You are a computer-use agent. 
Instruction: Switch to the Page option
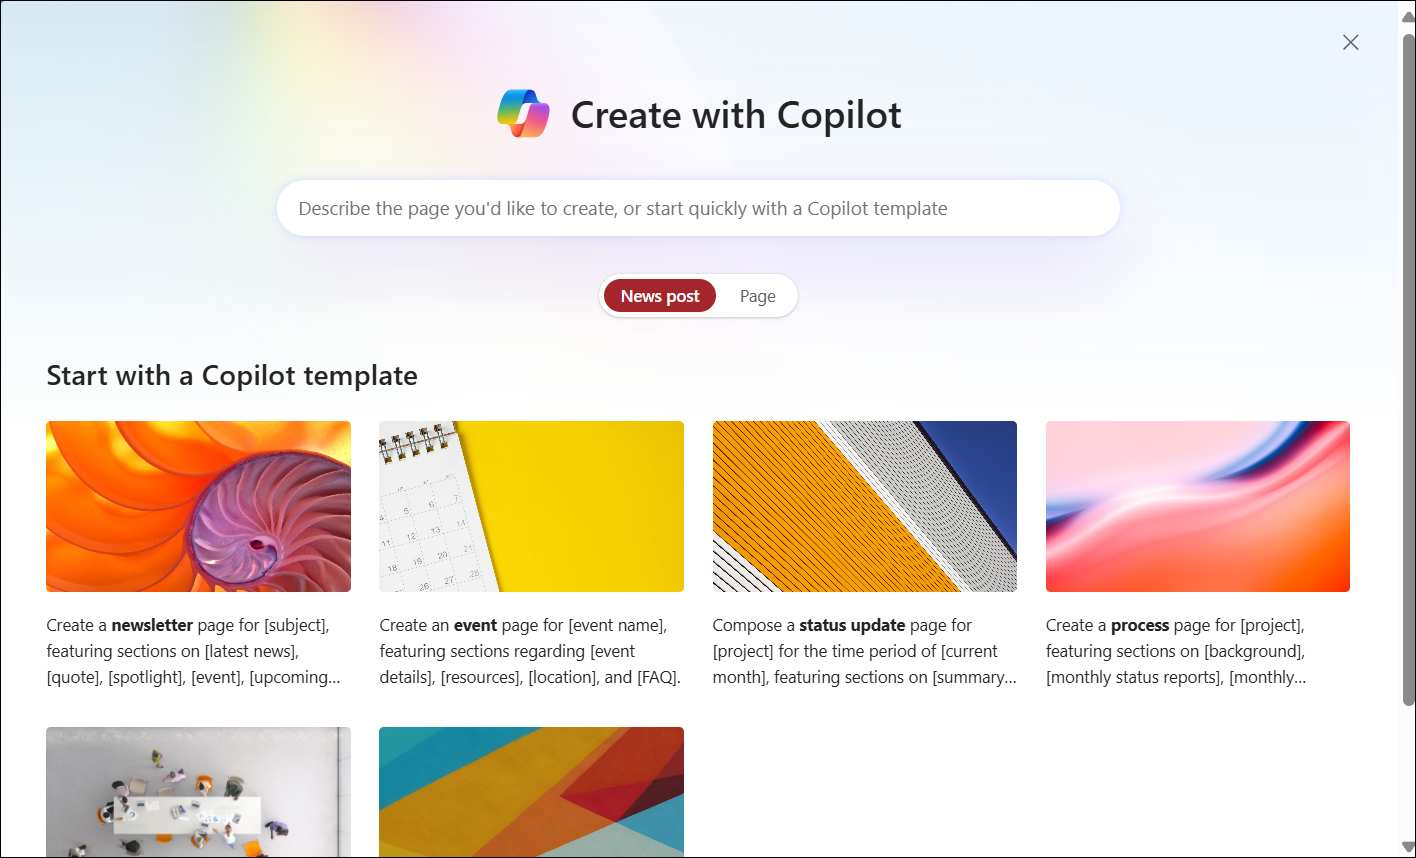(757, 295)
